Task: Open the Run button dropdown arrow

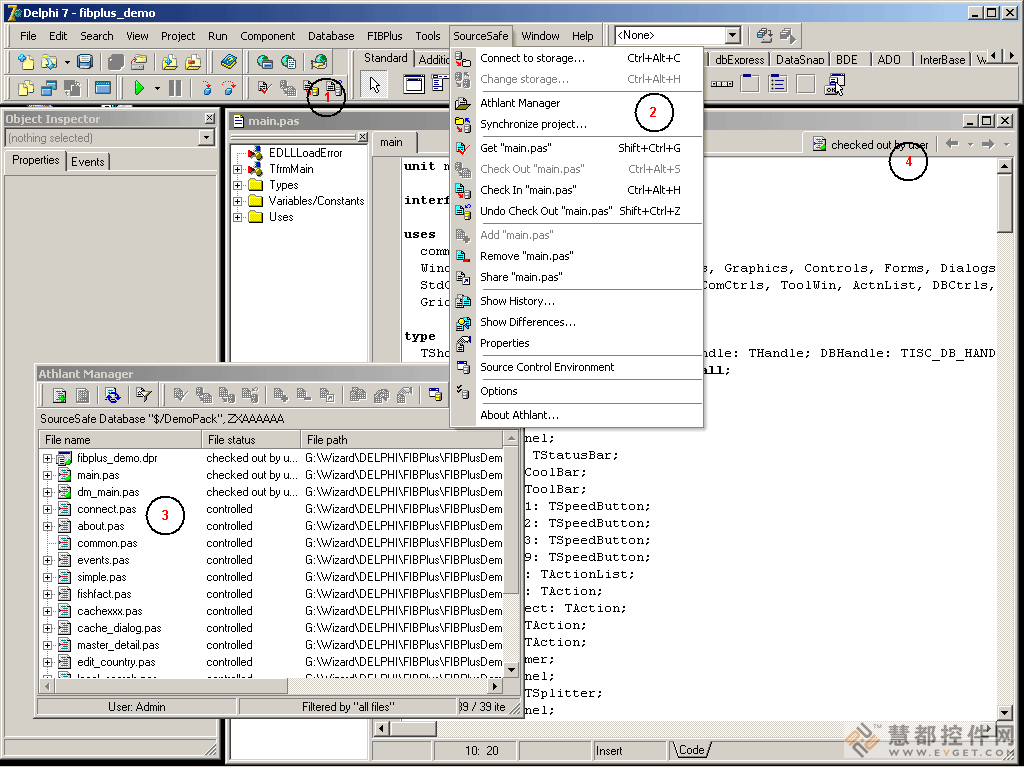Action: point(157,88)
